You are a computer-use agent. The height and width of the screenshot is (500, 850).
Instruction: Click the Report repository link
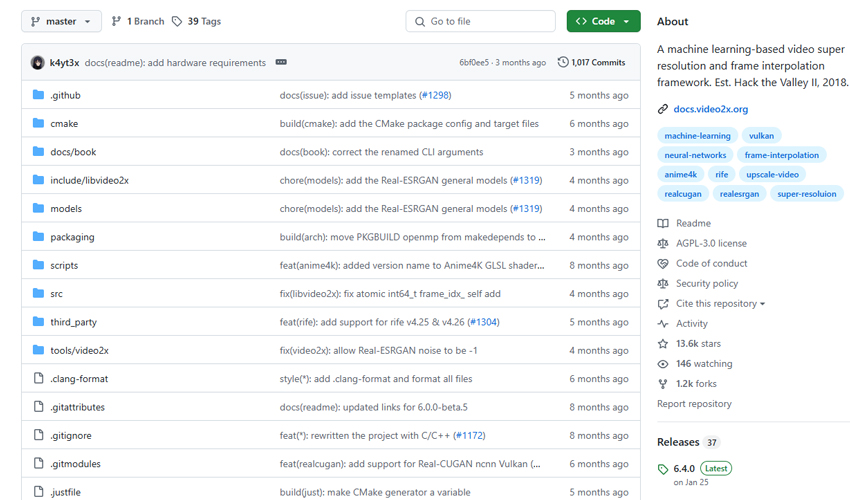point(694,404)
